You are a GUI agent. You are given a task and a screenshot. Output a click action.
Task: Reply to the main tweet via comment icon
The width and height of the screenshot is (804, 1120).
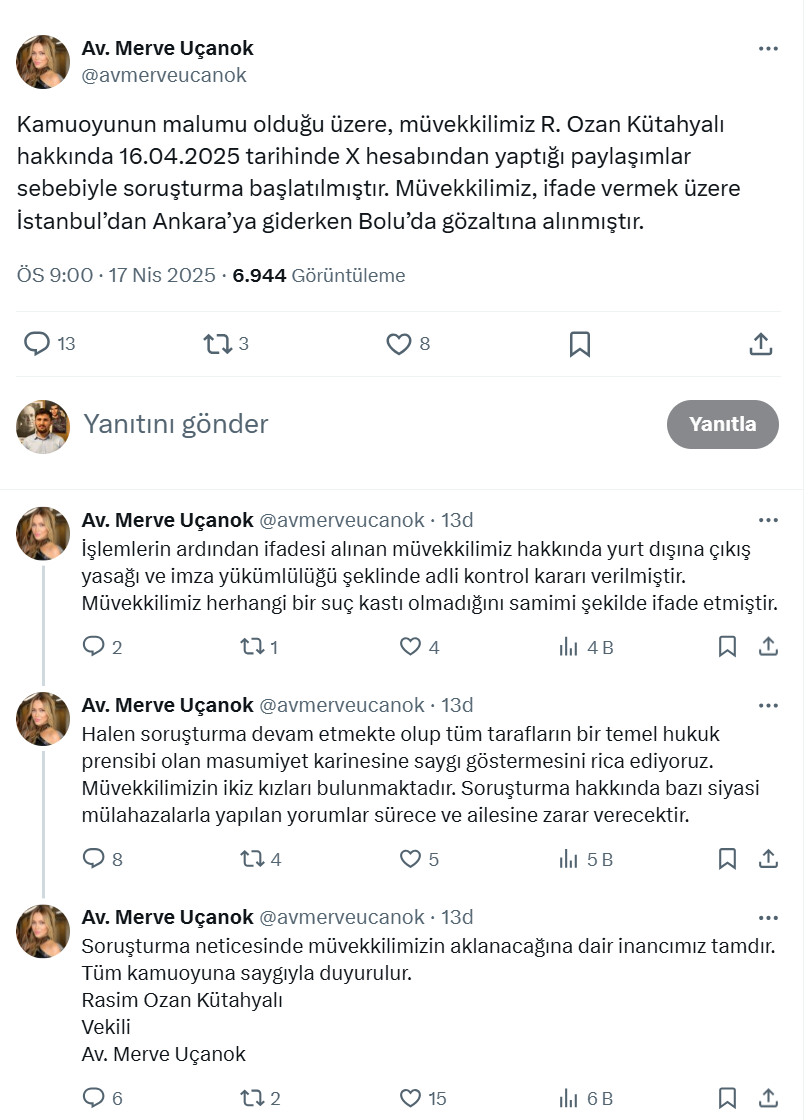[37, 344]
